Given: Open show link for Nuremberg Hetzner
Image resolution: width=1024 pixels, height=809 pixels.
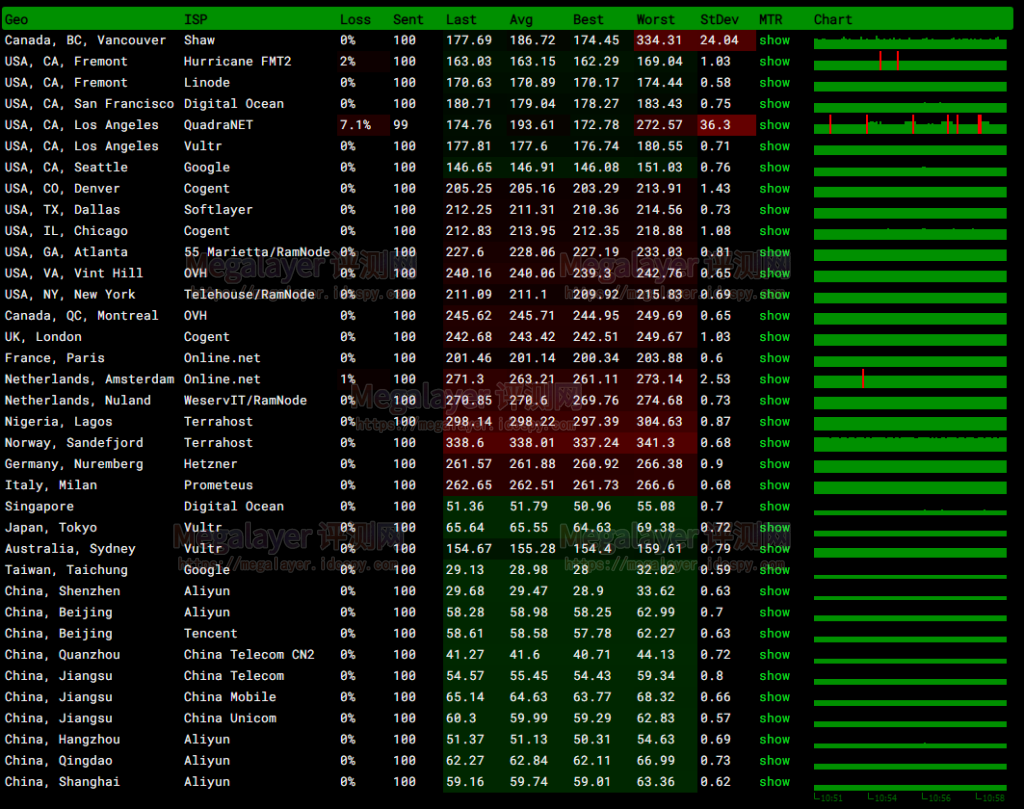Looking at the screenshot, I should 775,464.
